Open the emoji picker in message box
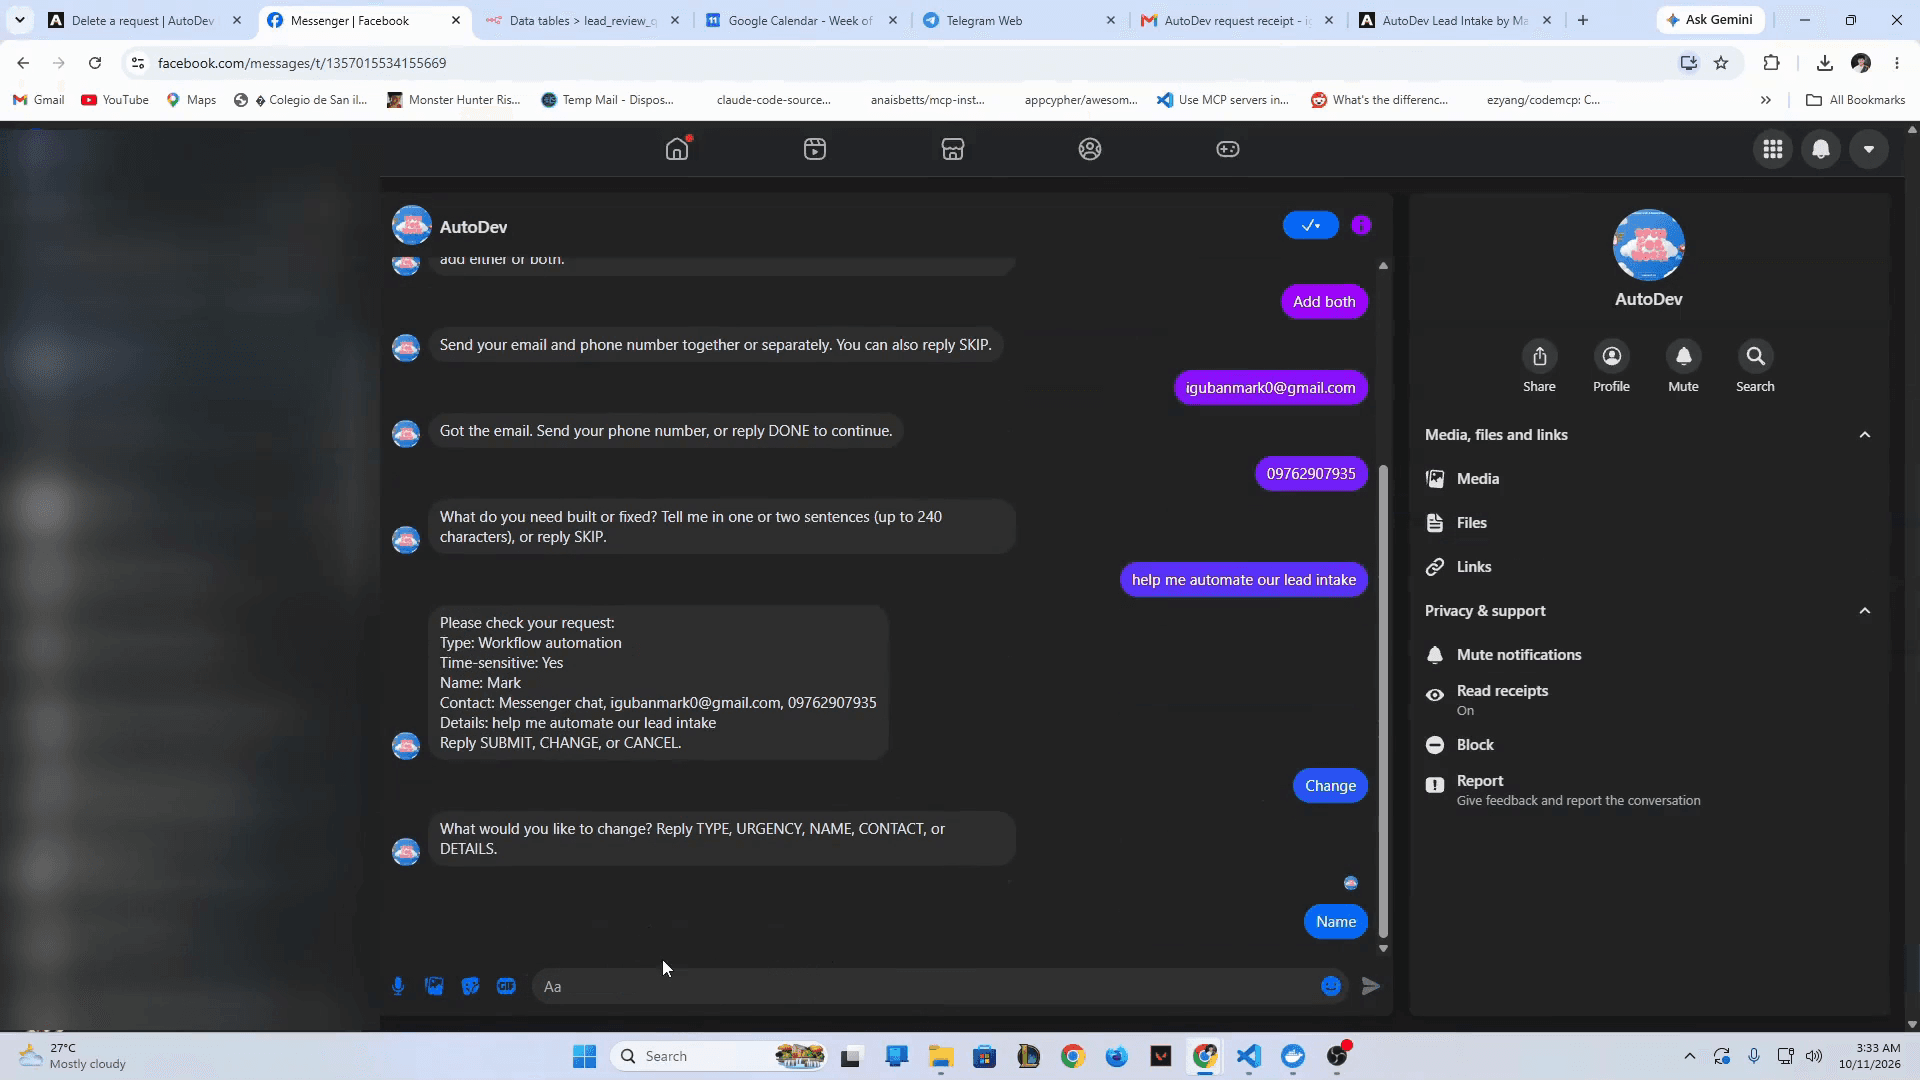 (x=1331, y=986)
